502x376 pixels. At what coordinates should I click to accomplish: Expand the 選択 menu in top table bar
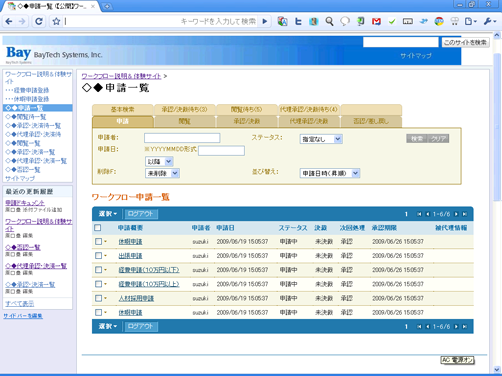pyautogui.click(x=108, y=214)
